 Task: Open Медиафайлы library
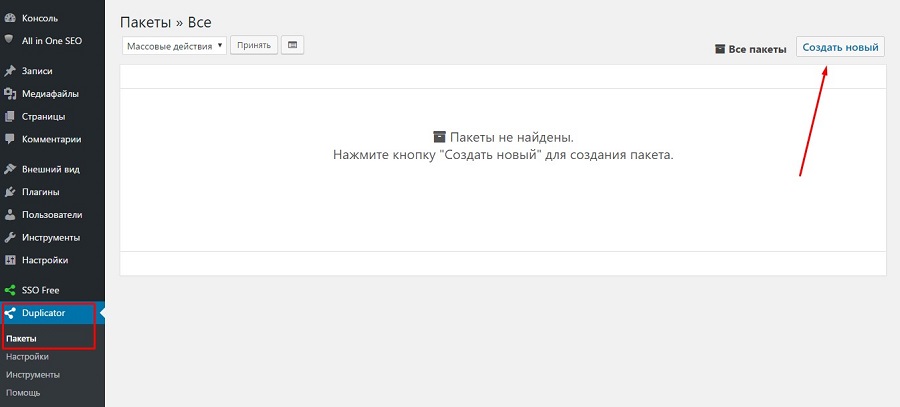pos(52,94)
